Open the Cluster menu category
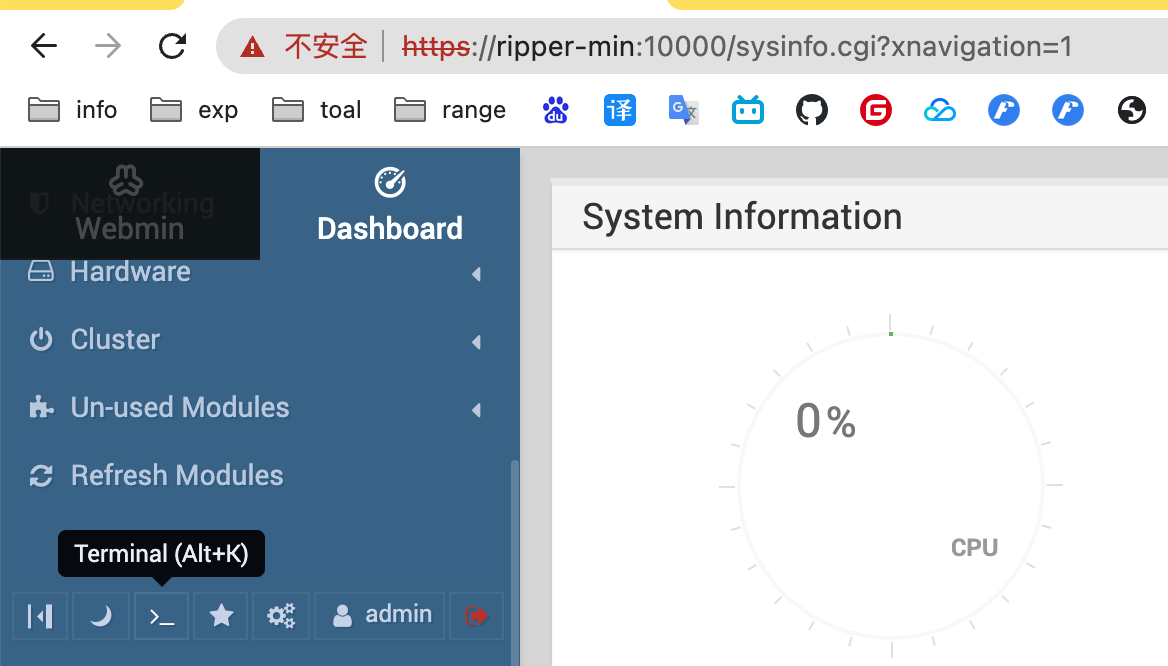This screenshot has height=666, width=1168. pos(115,340)
